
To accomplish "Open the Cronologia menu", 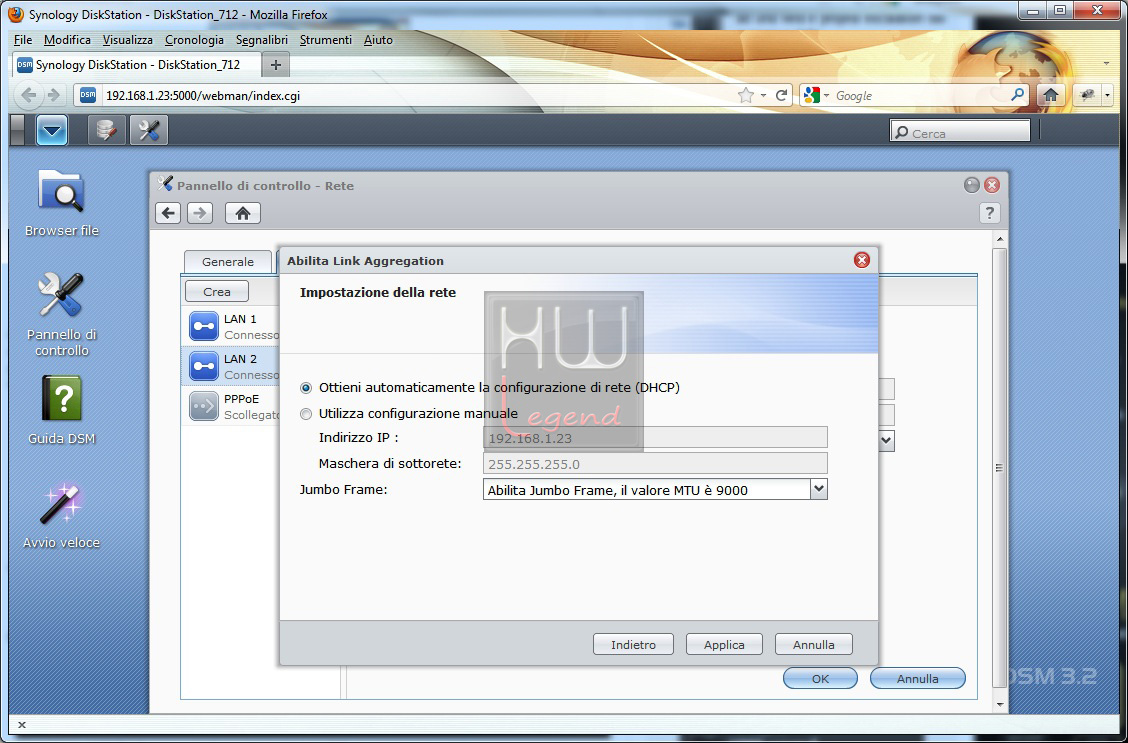I will coord(194,40).
